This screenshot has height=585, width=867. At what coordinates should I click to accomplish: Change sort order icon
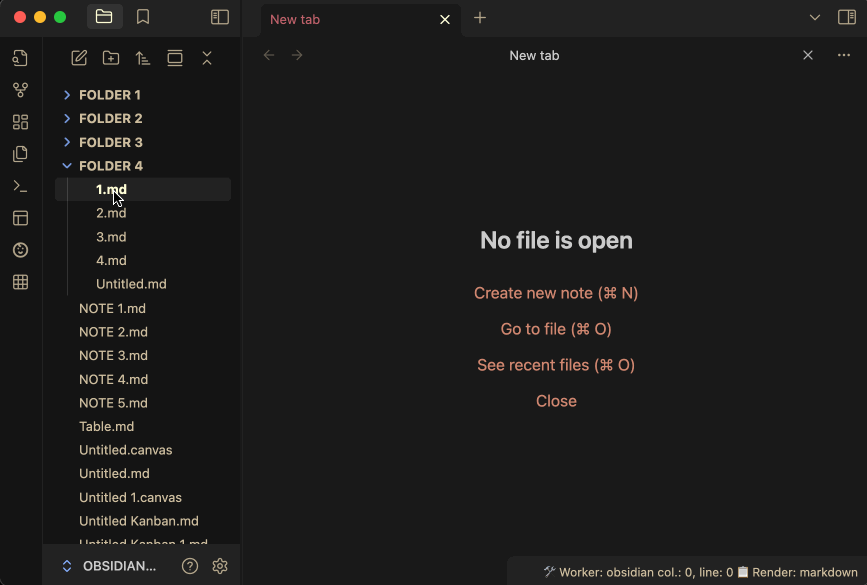point(143,58)
